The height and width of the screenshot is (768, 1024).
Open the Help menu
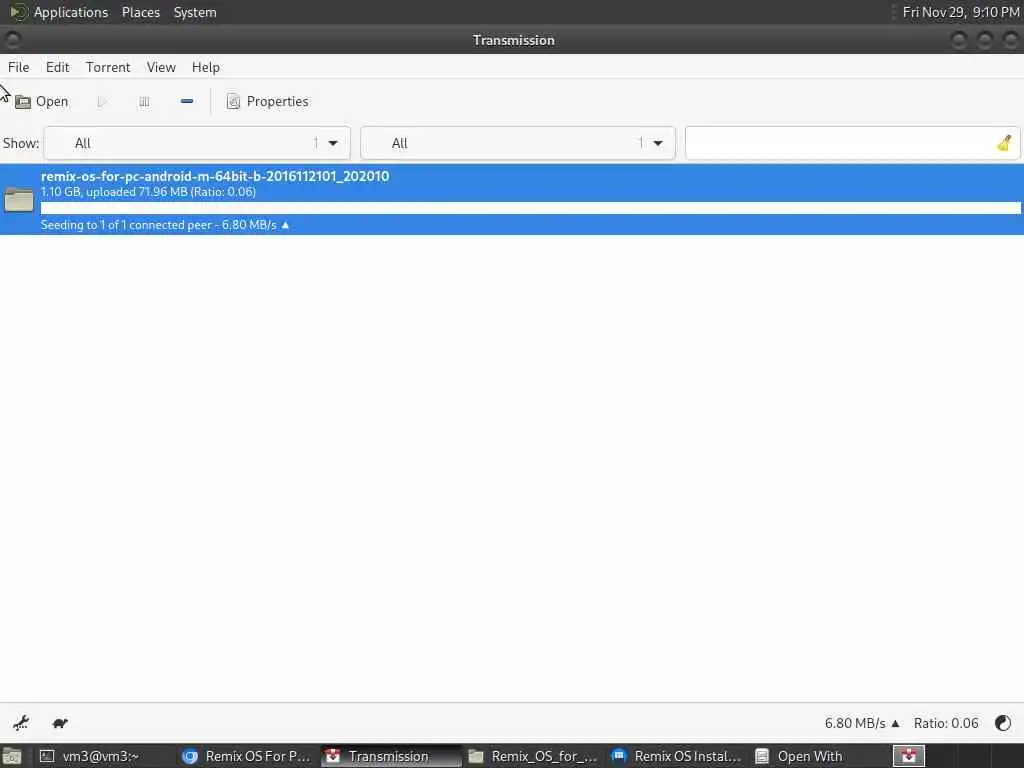206,67
